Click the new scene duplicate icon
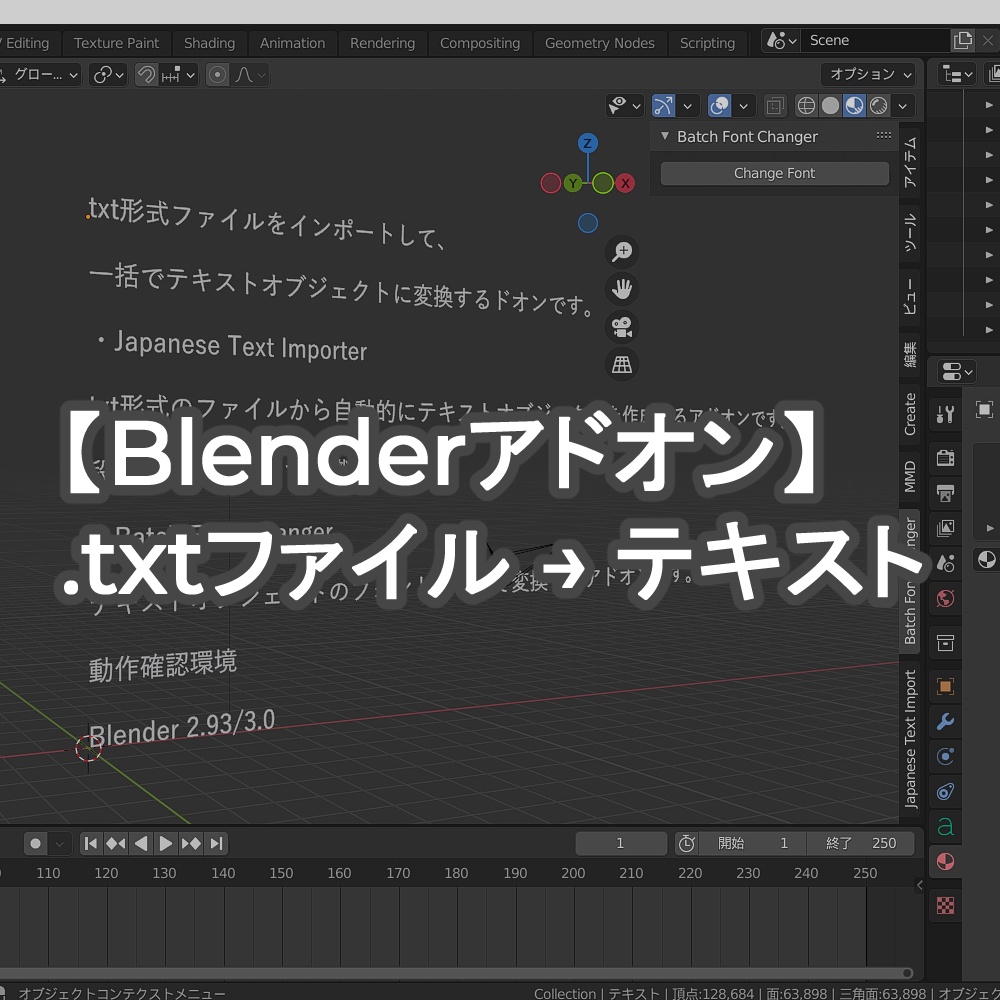The image size is (1000, 1000). (x=963, y=40)
